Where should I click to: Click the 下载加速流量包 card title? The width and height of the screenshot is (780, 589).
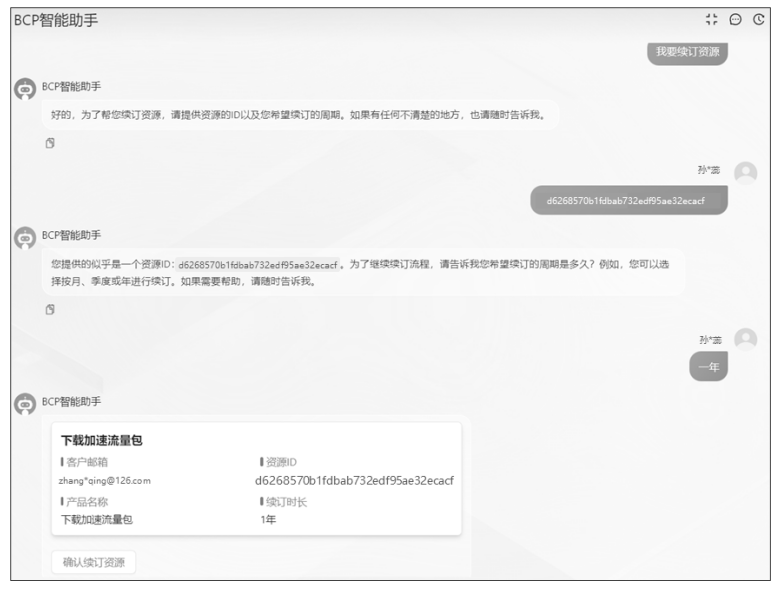tap(101, 440)
